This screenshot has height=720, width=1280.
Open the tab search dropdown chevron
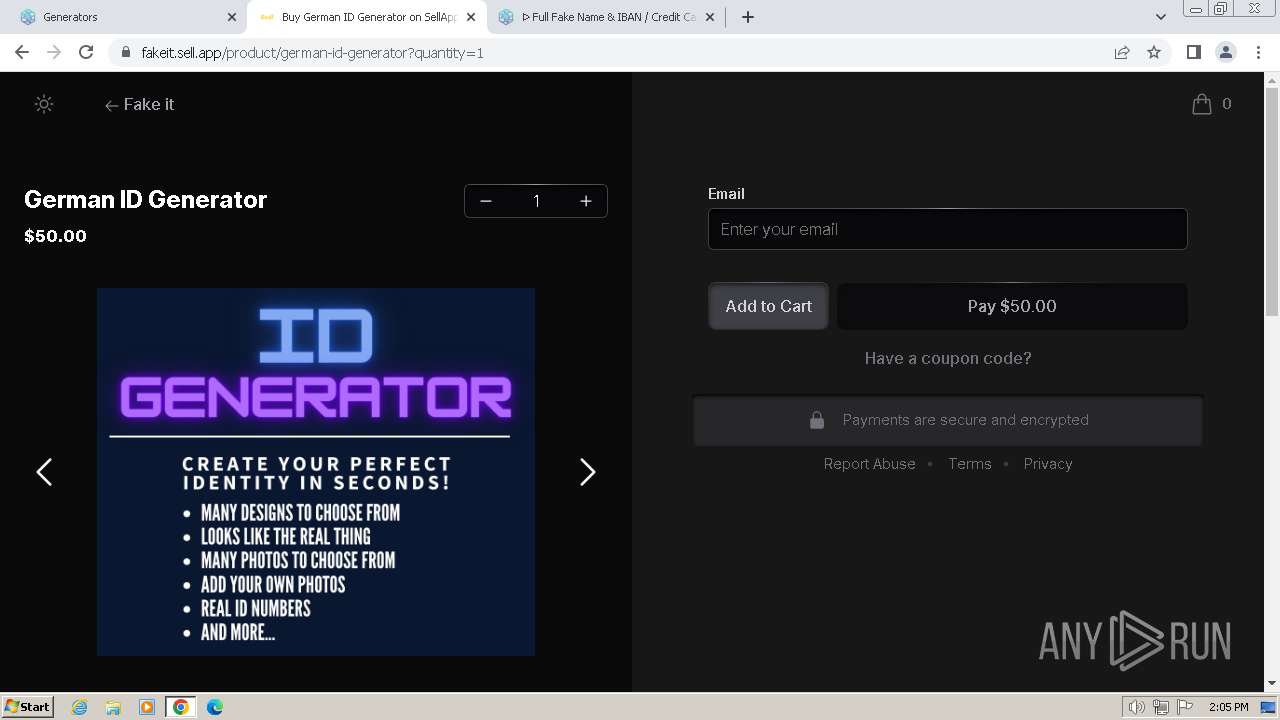coord(1161,17)
